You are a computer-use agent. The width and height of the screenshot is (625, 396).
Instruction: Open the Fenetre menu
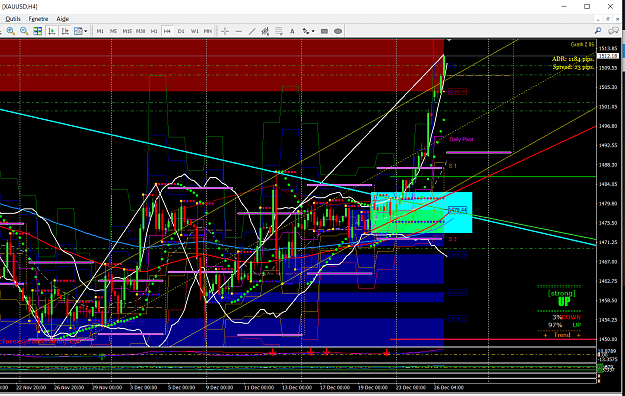coord(38,19)
